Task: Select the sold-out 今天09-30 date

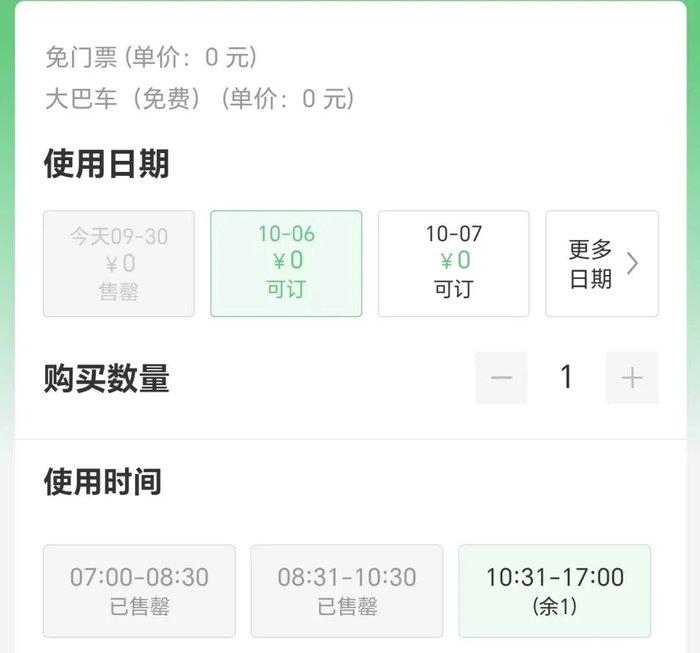Action: tap(119, 263)
